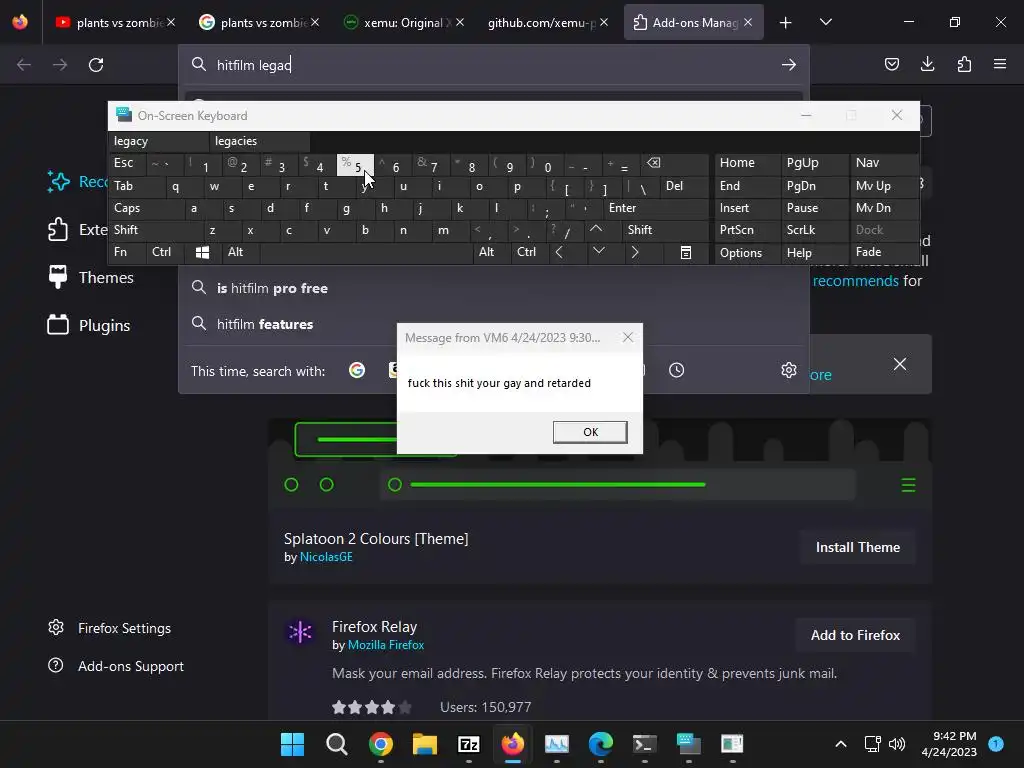The image size is (1024, 768).
Task: Install the Splatoon 2 Colours theme
Action: pos(857,547)
